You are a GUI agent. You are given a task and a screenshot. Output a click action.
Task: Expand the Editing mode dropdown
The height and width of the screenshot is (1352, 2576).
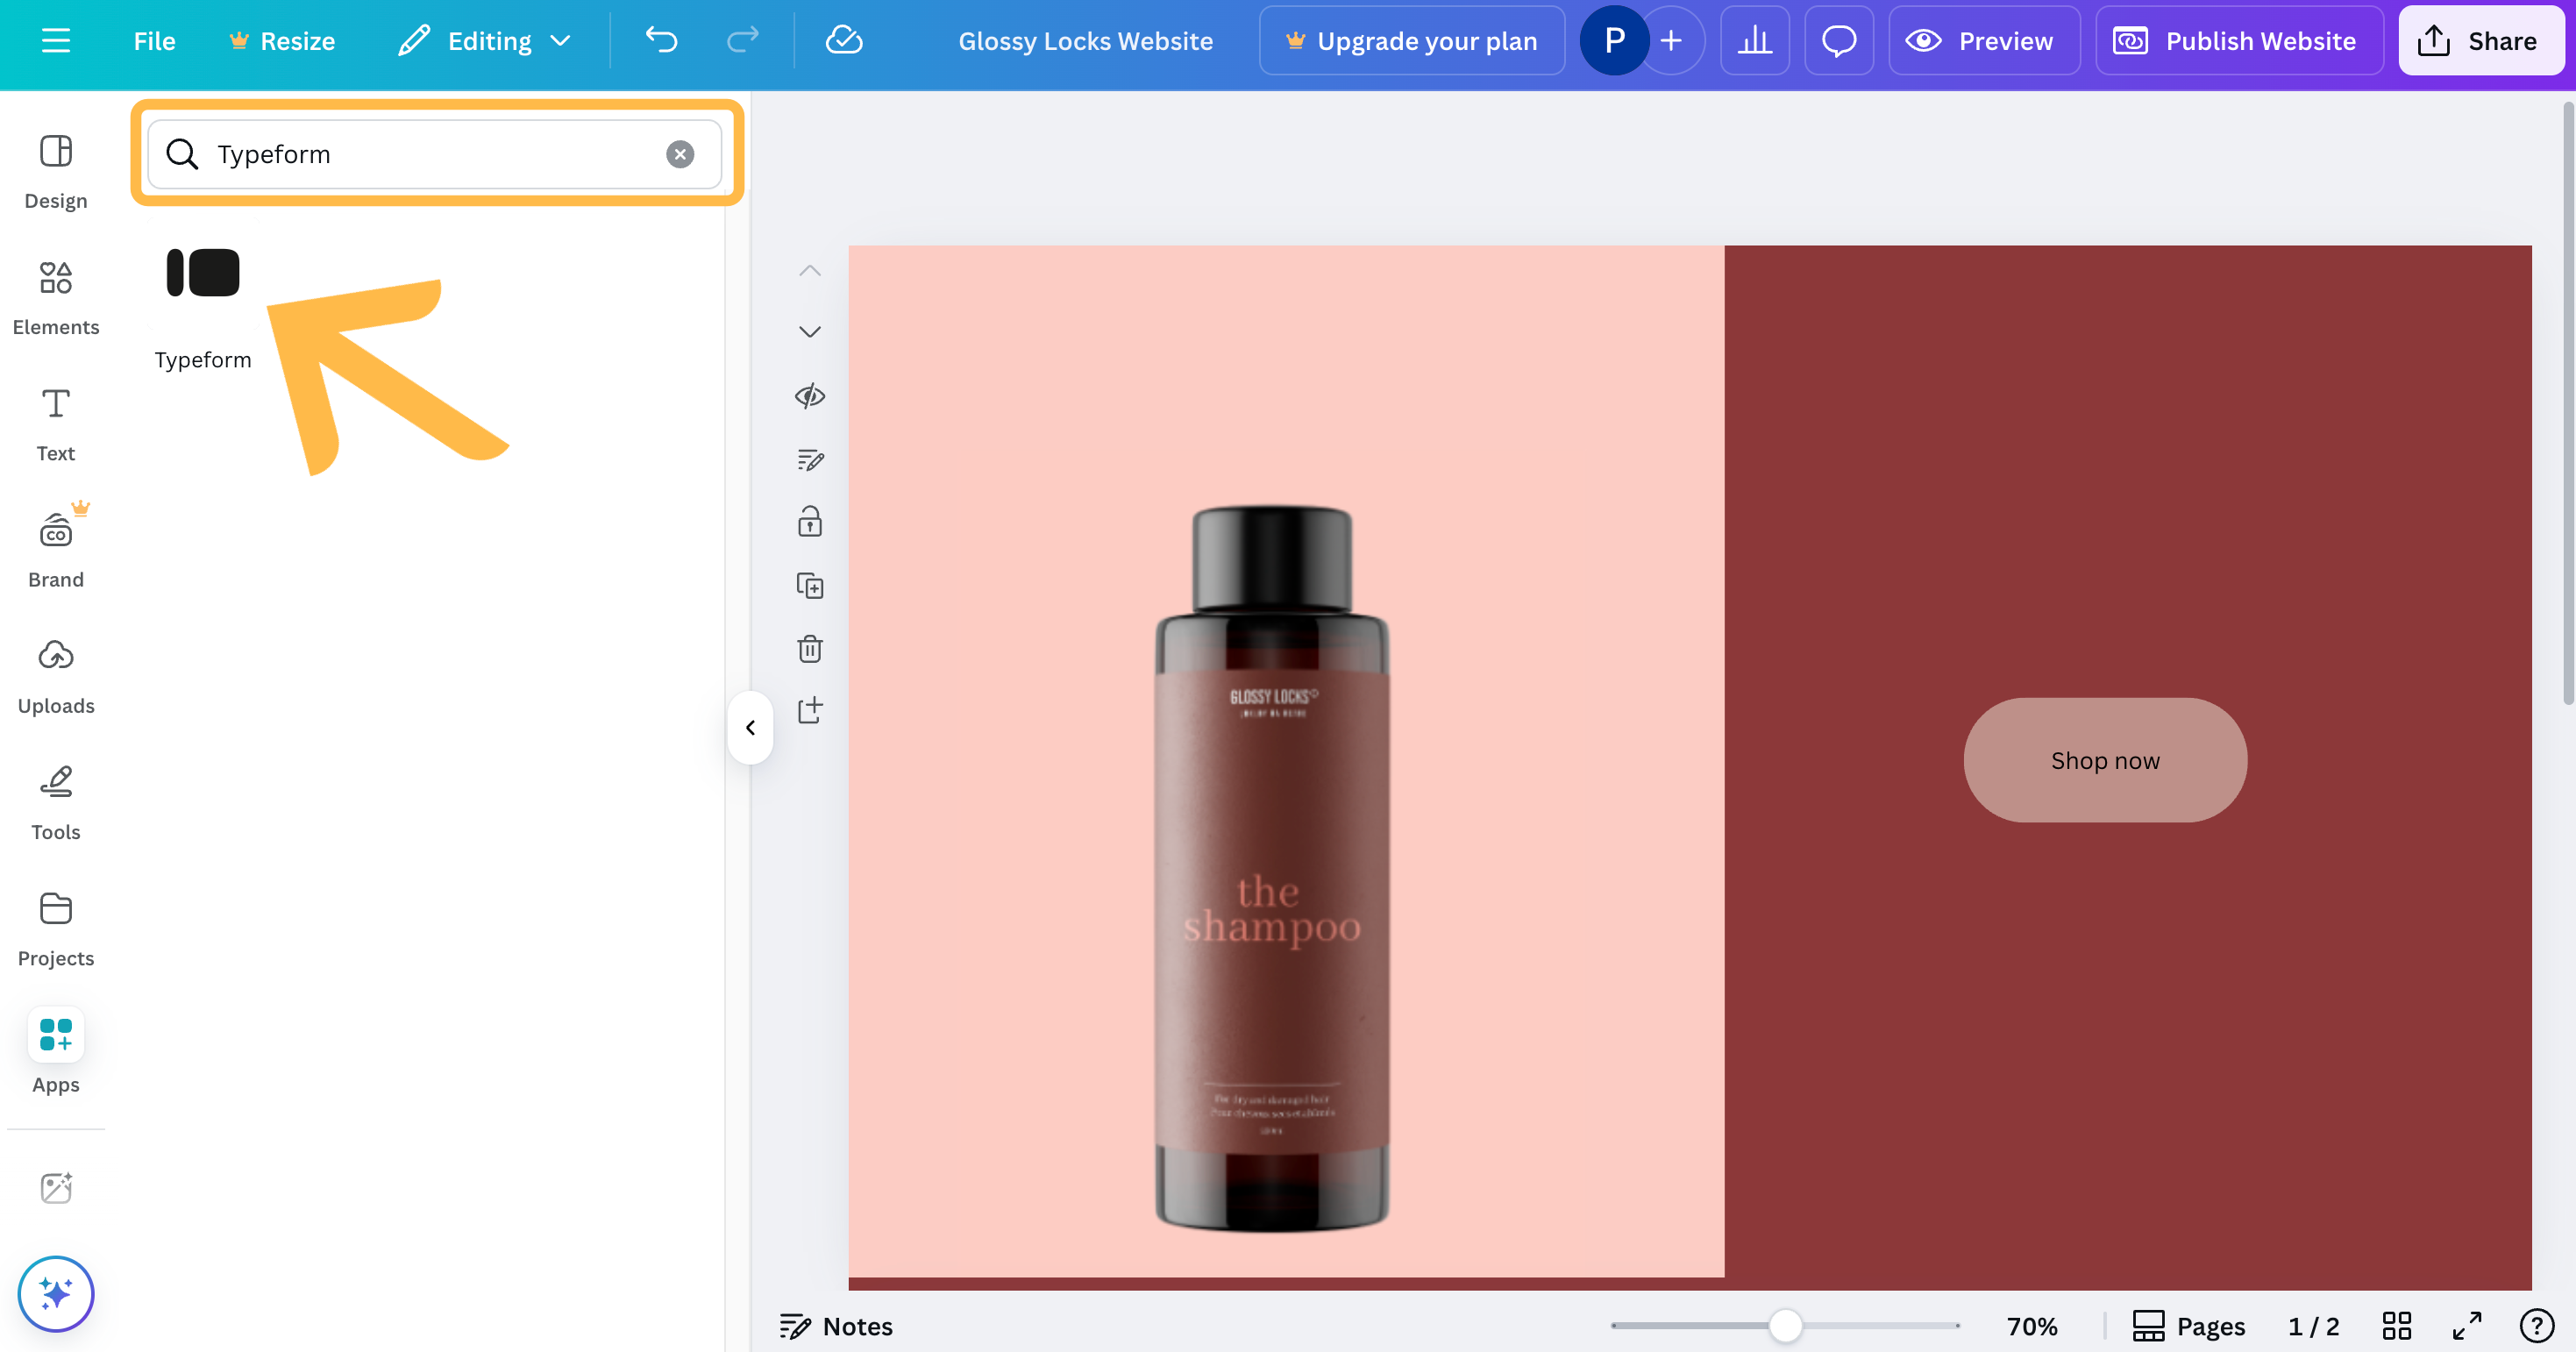[486, 40]
